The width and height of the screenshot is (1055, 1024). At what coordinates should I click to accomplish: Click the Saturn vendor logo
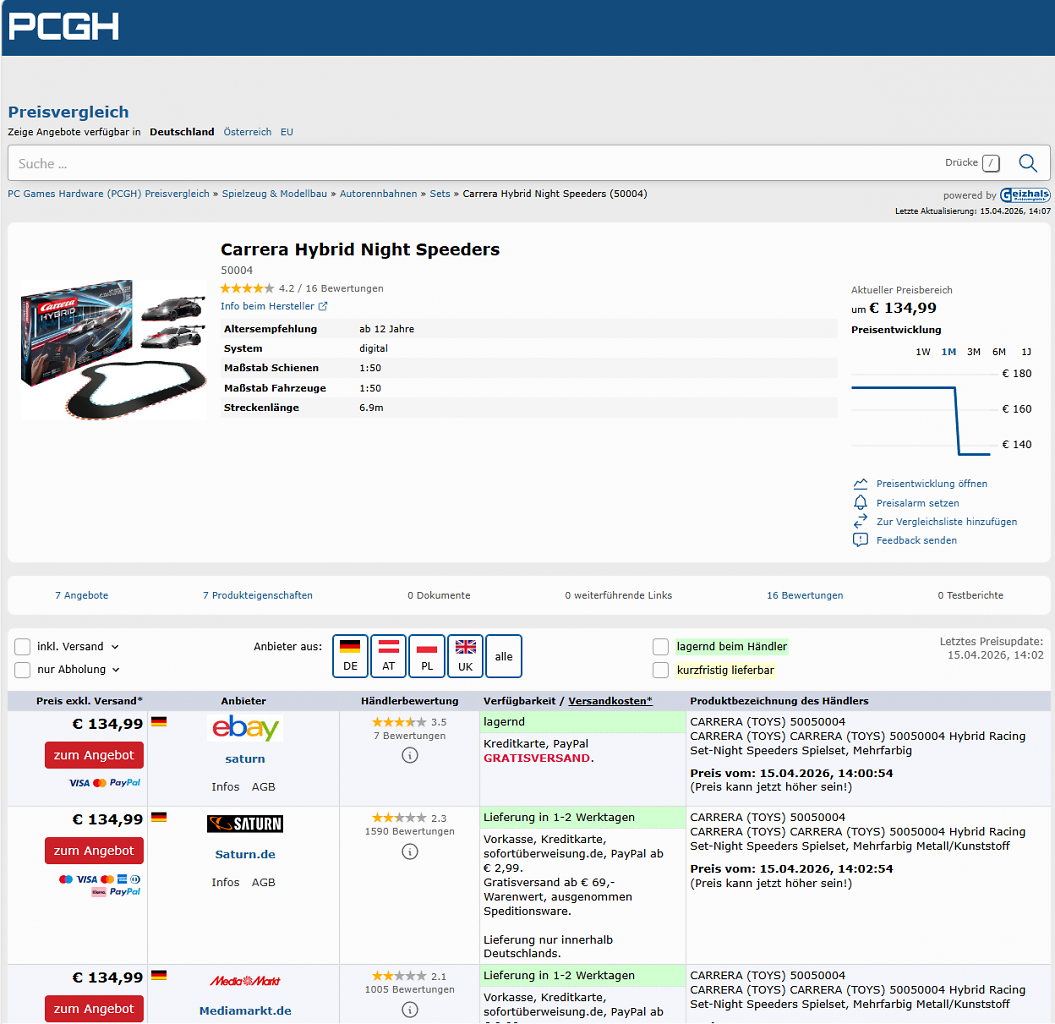coord(245,824)
